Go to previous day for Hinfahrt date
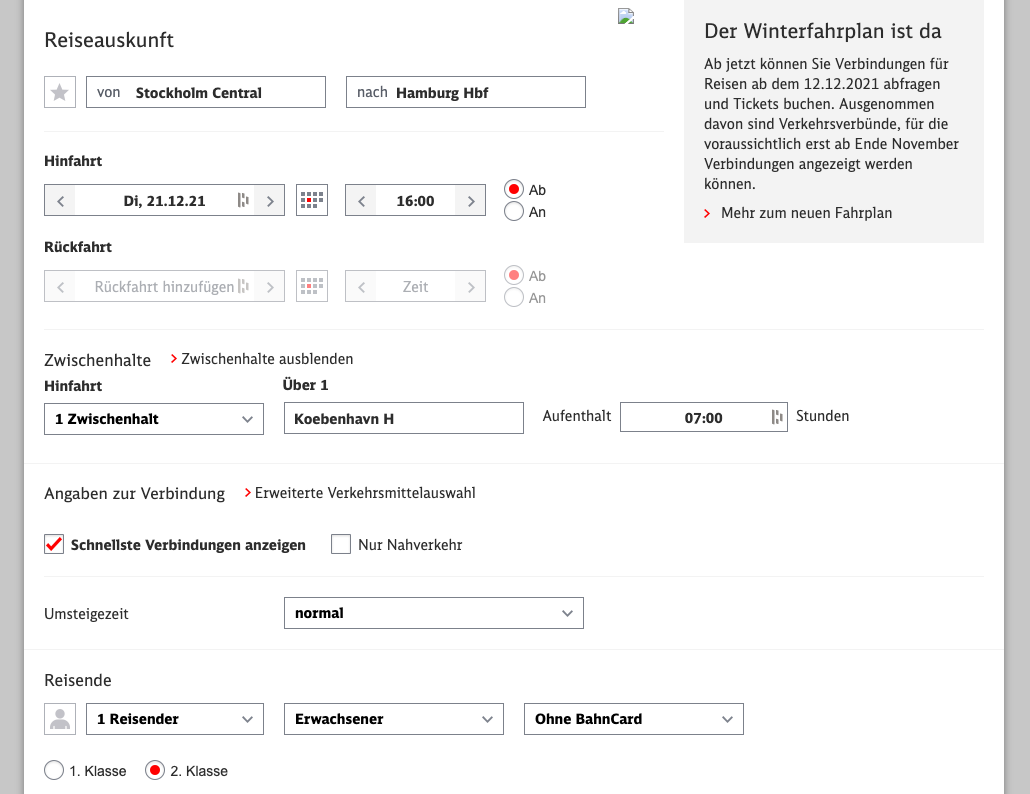1030x794 pixels. [x=60, y=201]
